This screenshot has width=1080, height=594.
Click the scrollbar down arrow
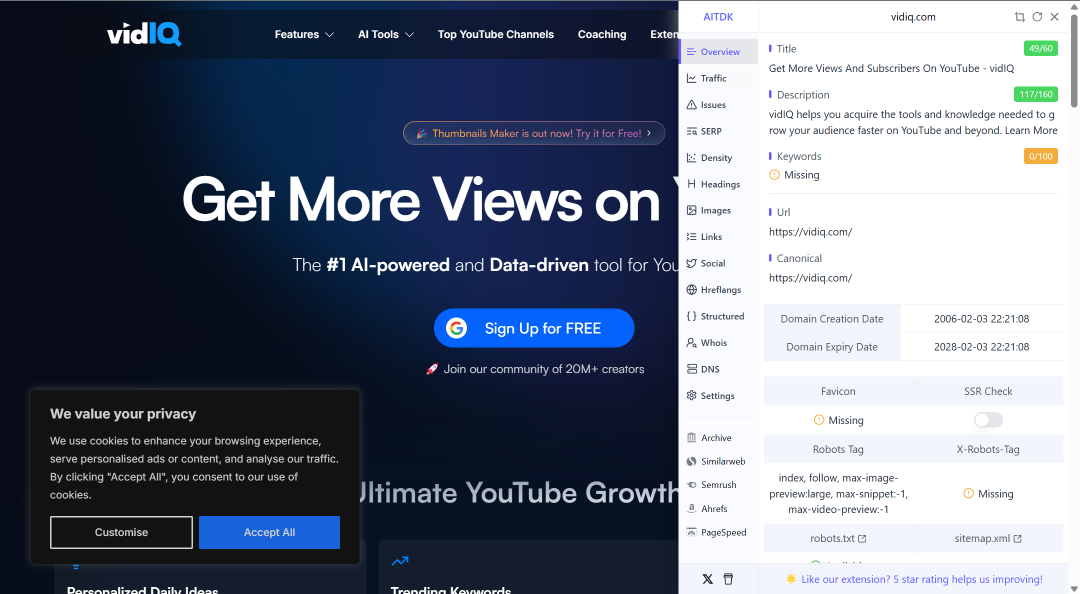[x=1074, y=588]
